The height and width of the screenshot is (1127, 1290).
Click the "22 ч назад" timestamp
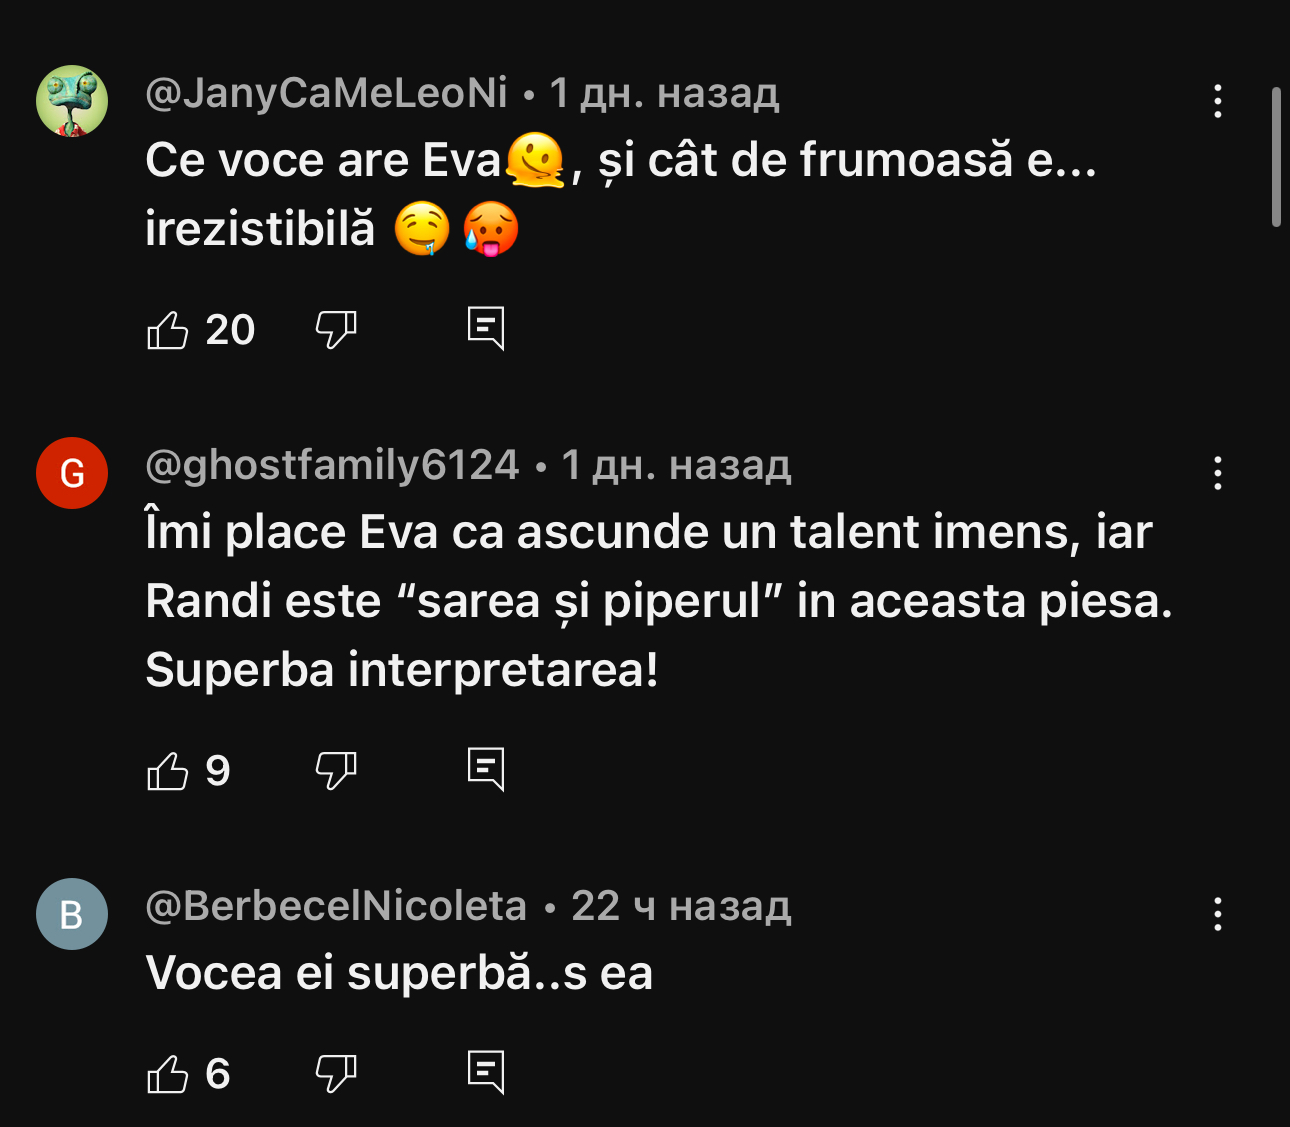[681, 906]
